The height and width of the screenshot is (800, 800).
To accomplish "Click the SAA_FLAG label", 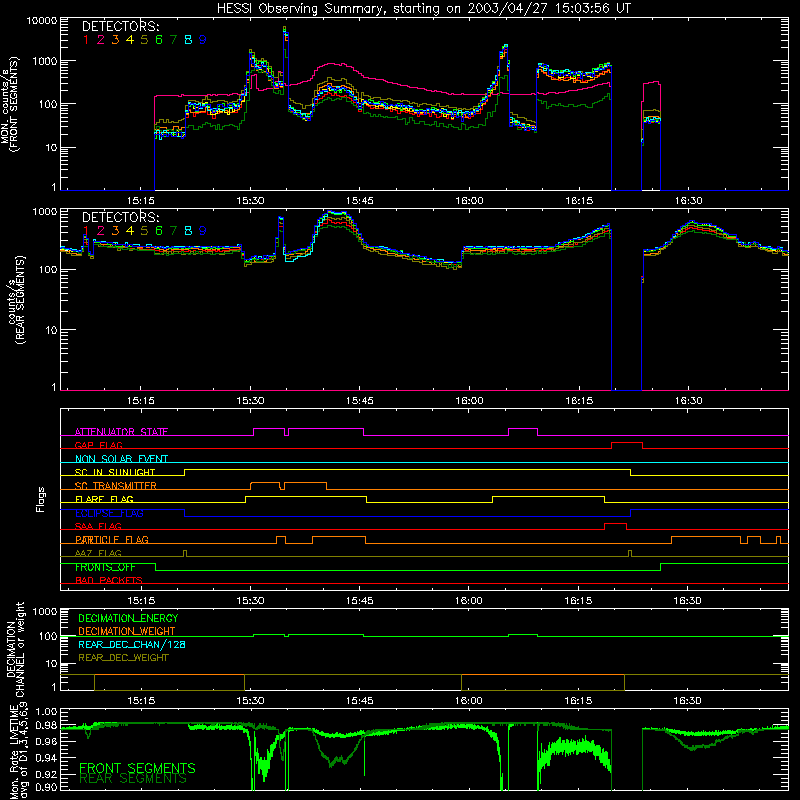I will click(98, 527).
